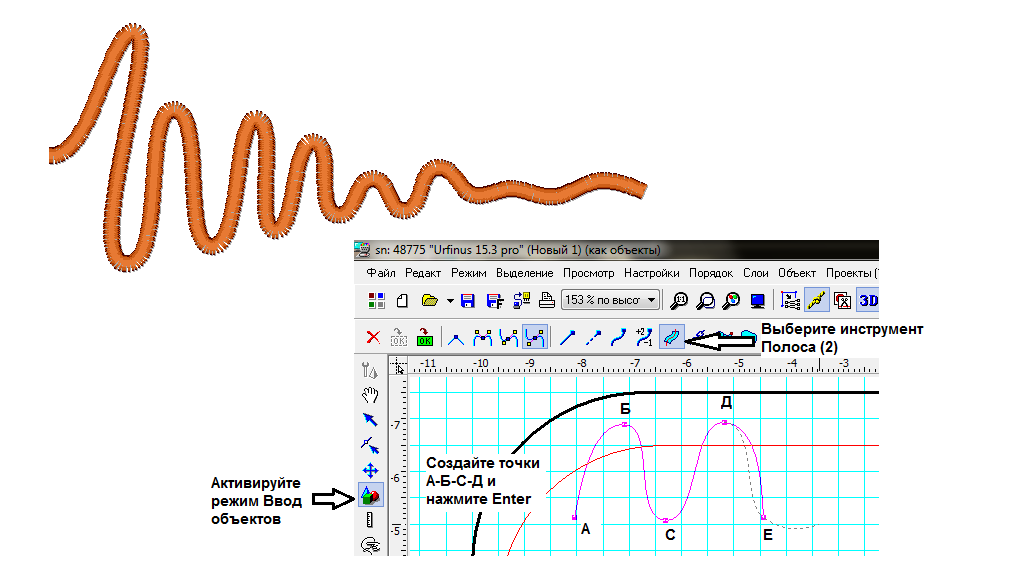Expand the open folder dropdown arrow

(x=449, y=301)
